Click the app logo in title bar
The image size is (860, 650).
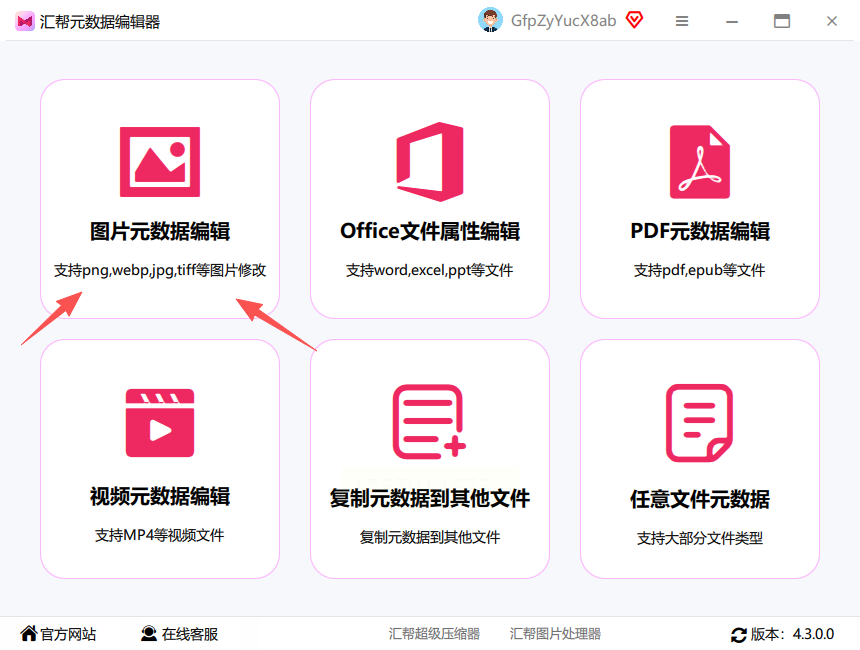point(25,21)
